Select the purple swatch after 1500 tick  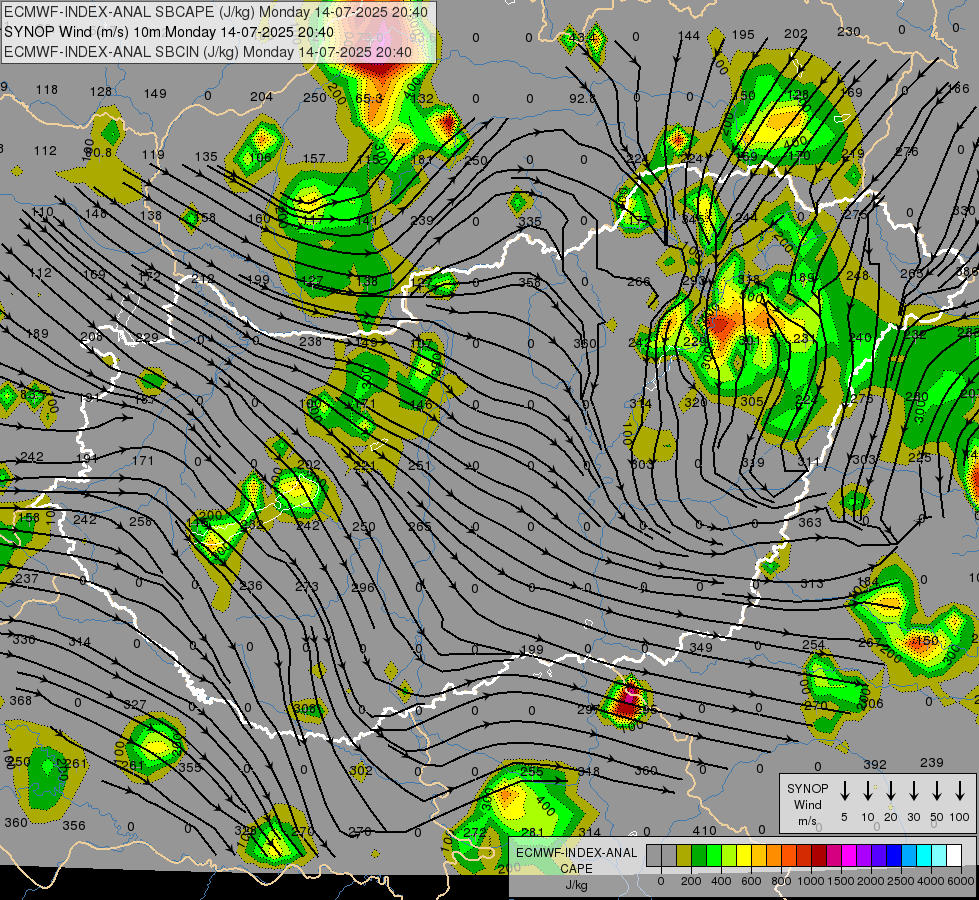pos(865,855)
